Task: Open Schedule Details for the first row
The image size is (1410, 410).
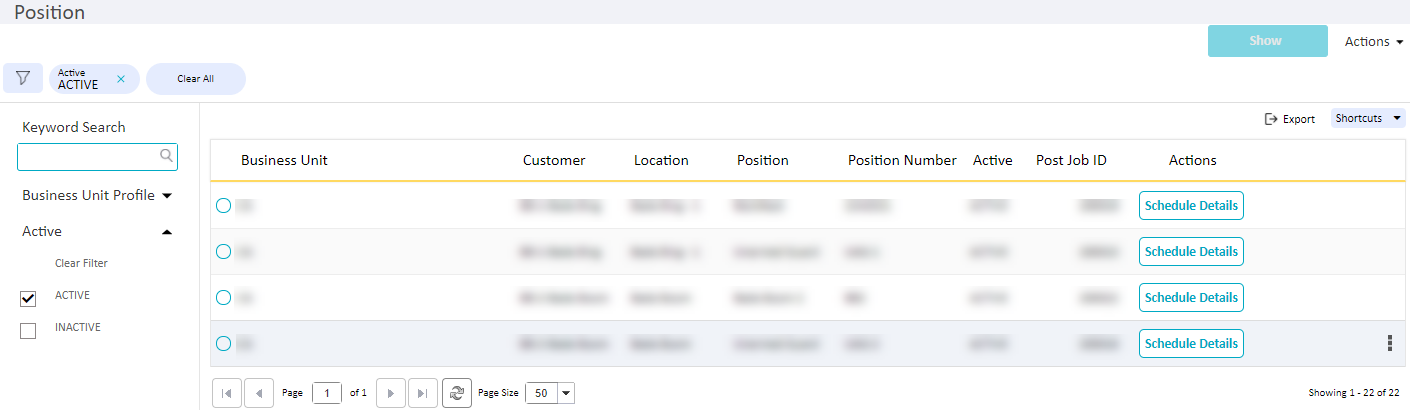Action: pyautogui.click(x=1191, y=205)
